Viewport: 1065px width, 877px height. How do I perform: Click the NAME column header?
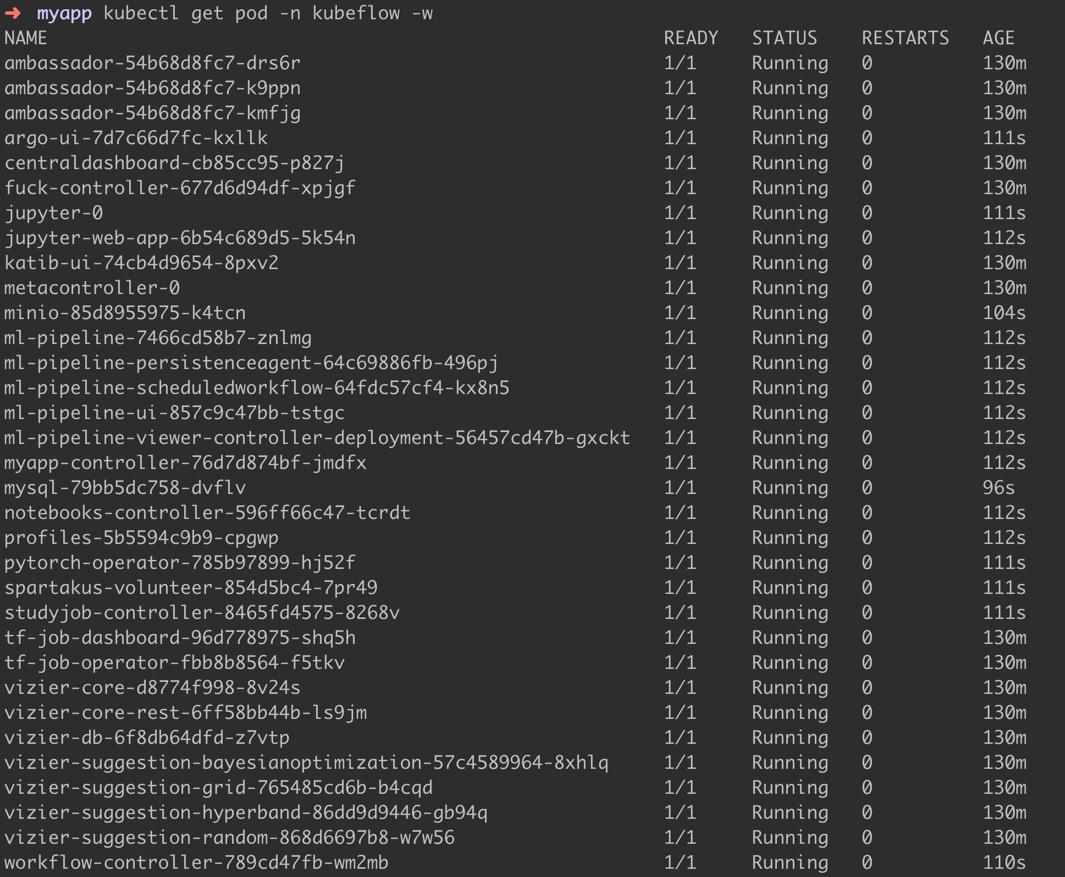(26, 38)
